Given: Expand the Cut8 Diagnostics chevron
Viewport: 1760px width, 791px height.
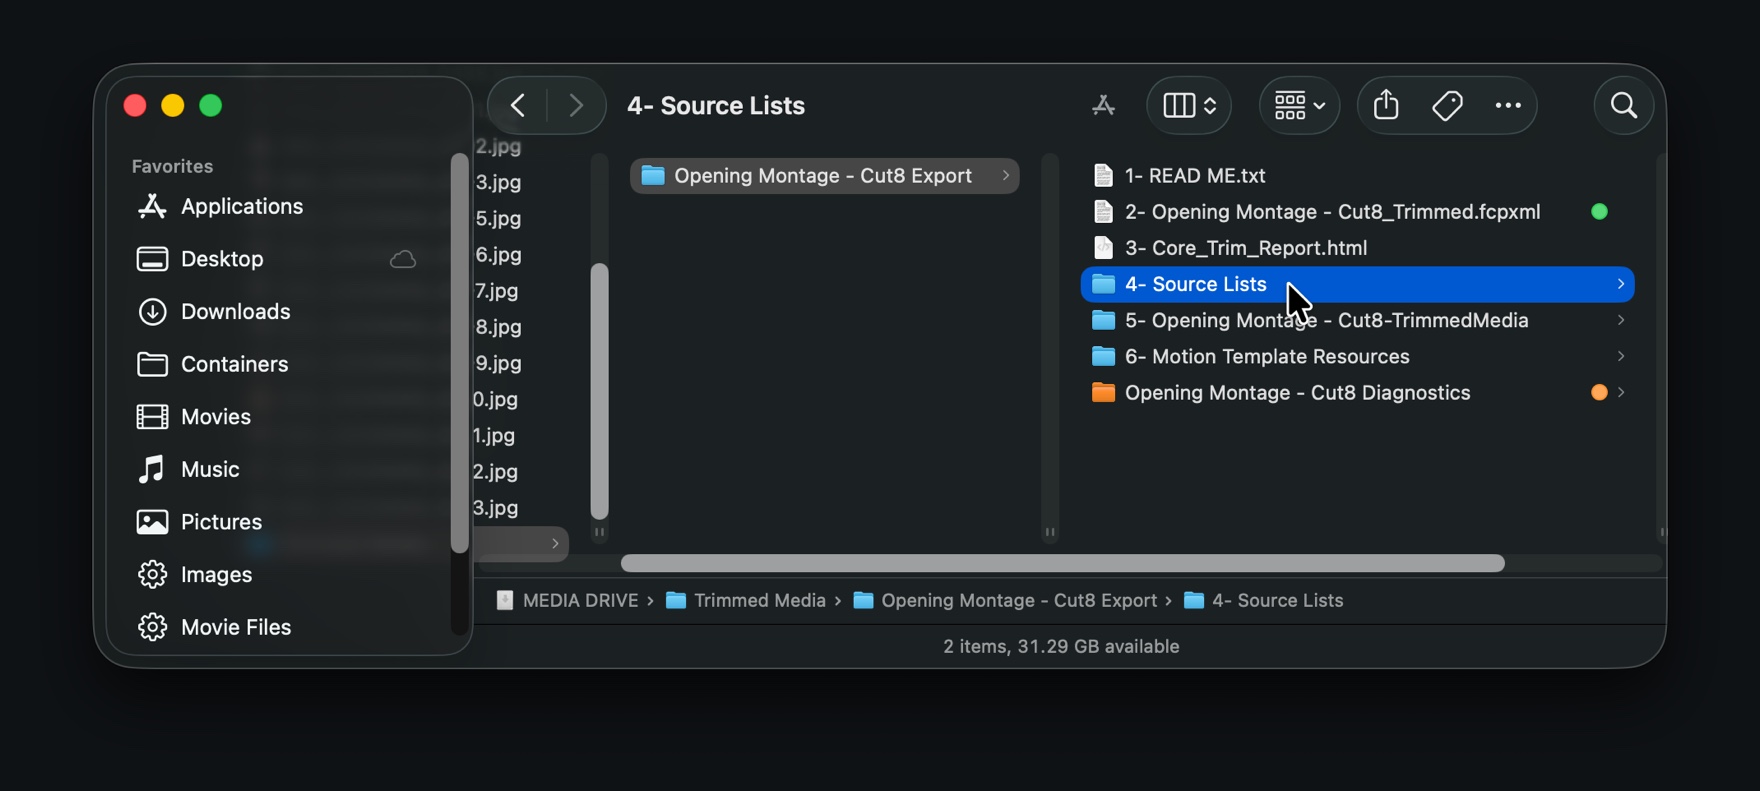Looking at the screenshot, I should point(1620,393).
